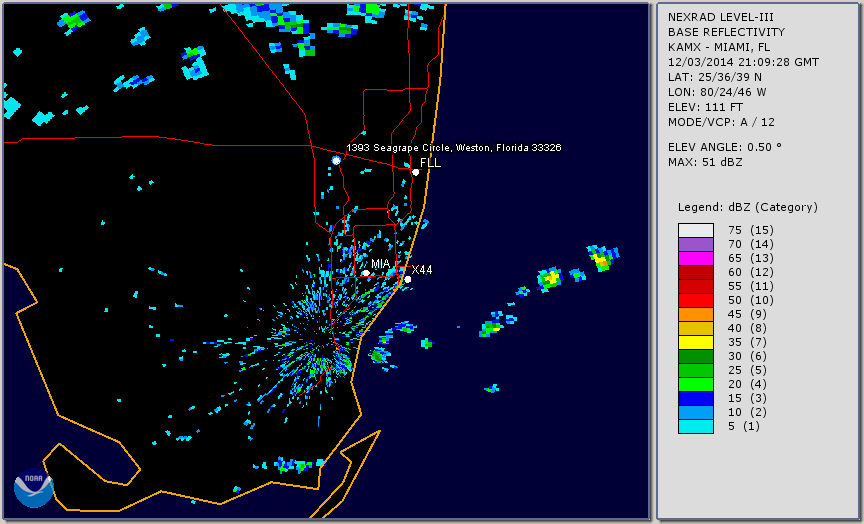
Task: Click the FLL airport text label
Action: click(430, 163)
